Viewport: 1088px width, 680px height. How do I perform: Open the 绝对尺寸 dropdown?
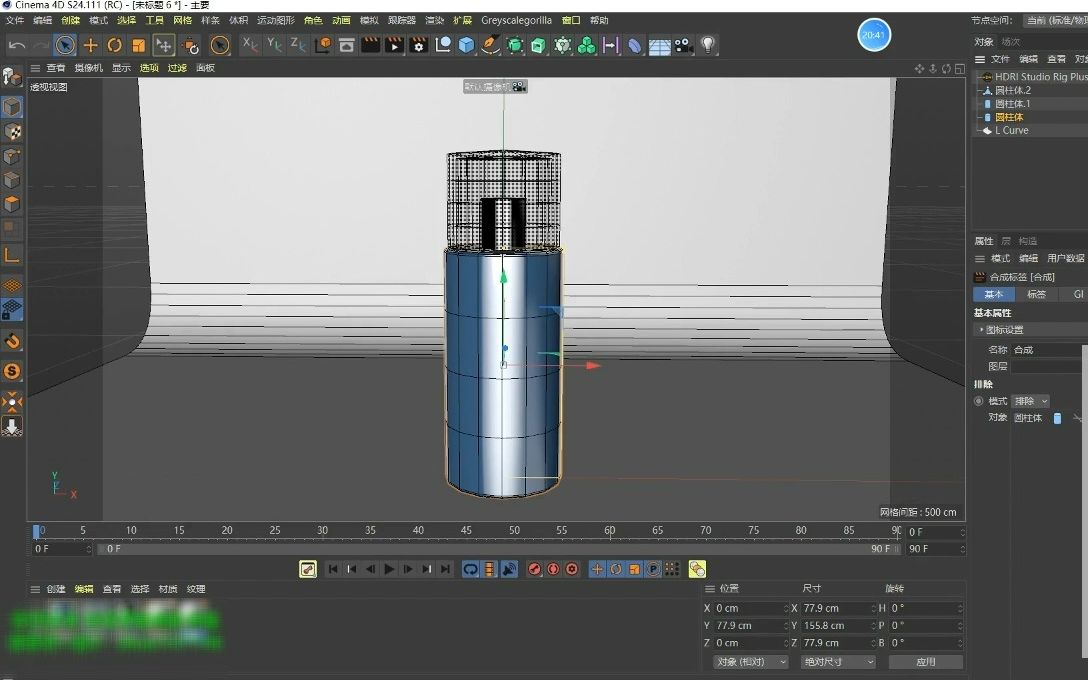[837, 661]
